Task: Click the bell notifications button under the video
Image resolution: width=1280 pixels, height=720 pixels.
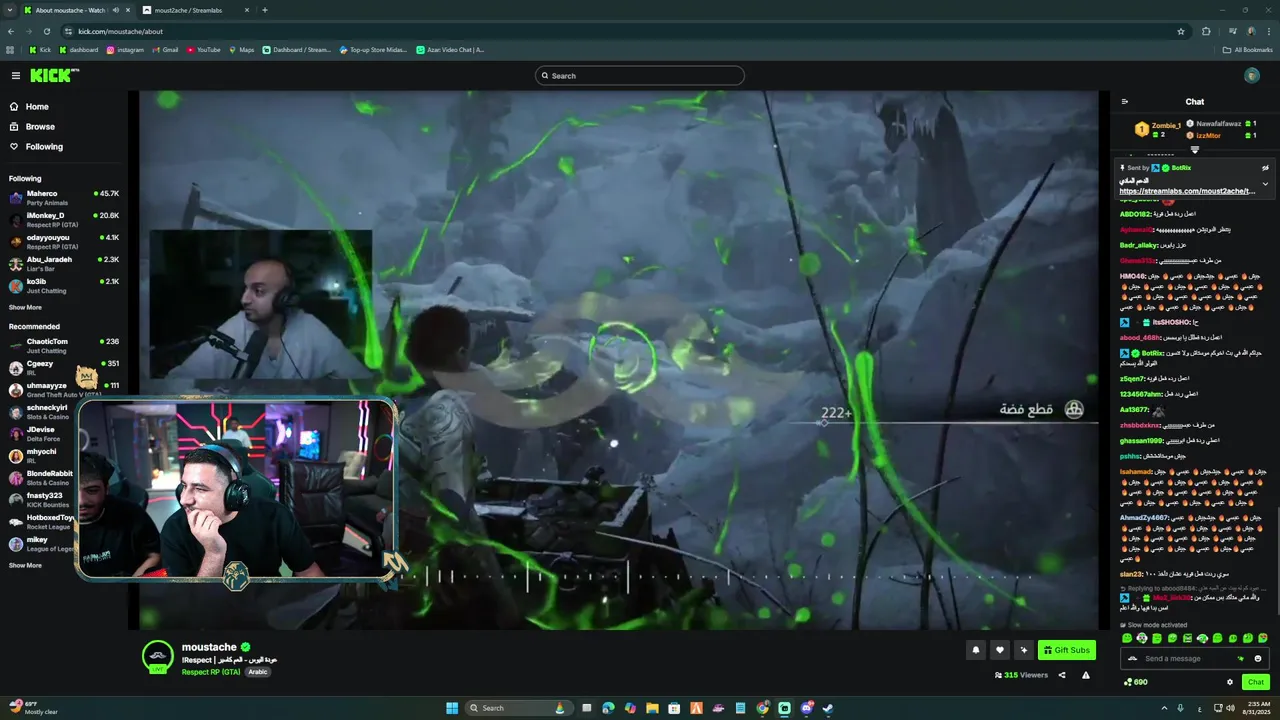Action: 976,650
